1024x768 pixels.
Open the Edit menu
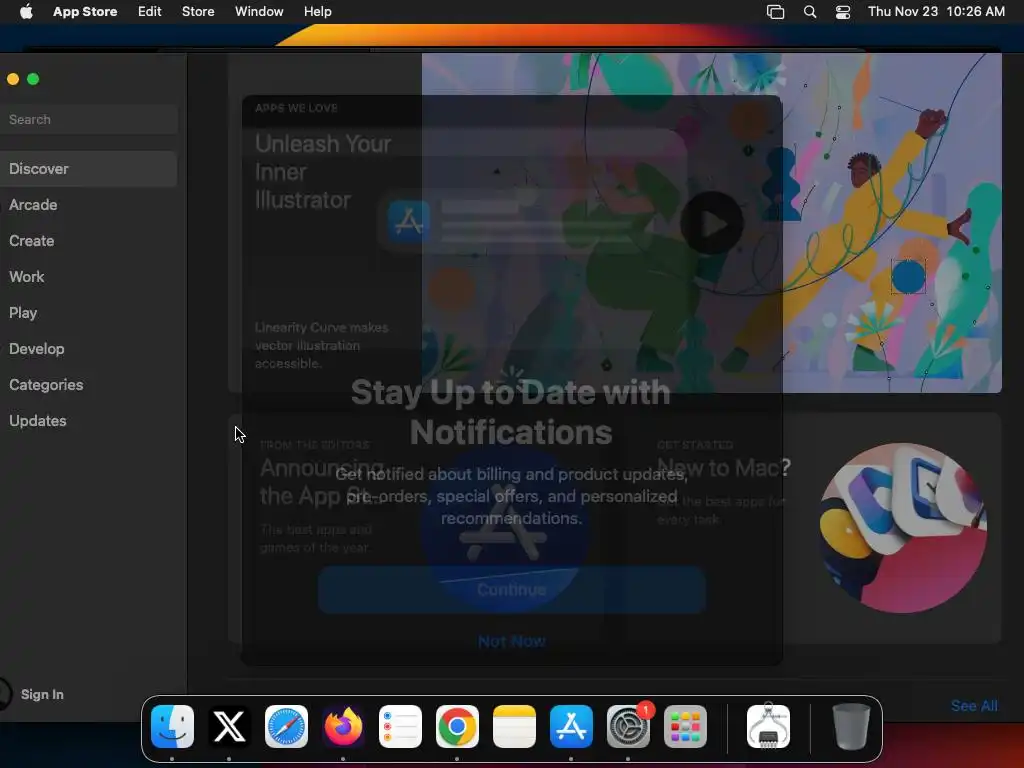pos(150,12)
